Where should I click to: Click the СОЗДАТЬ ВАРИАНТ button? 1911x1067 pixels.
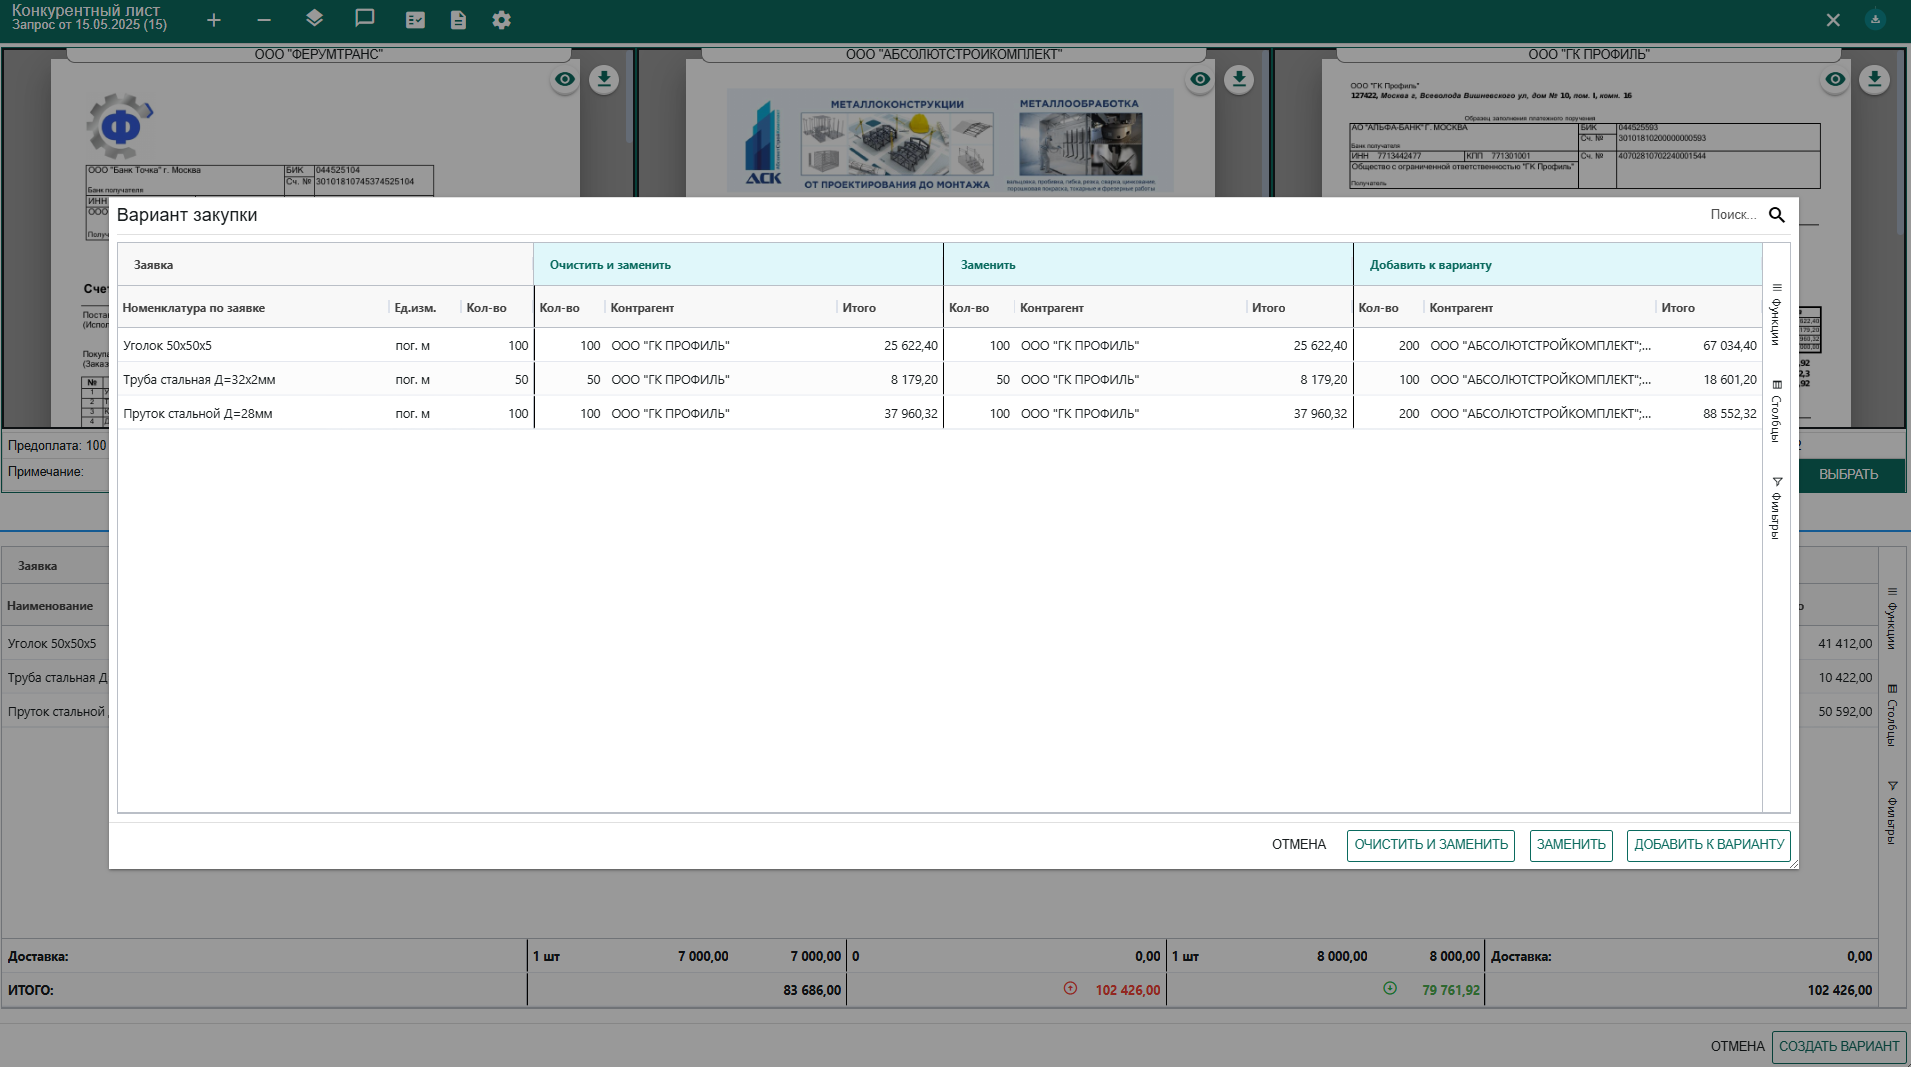click(1839, 1046)
